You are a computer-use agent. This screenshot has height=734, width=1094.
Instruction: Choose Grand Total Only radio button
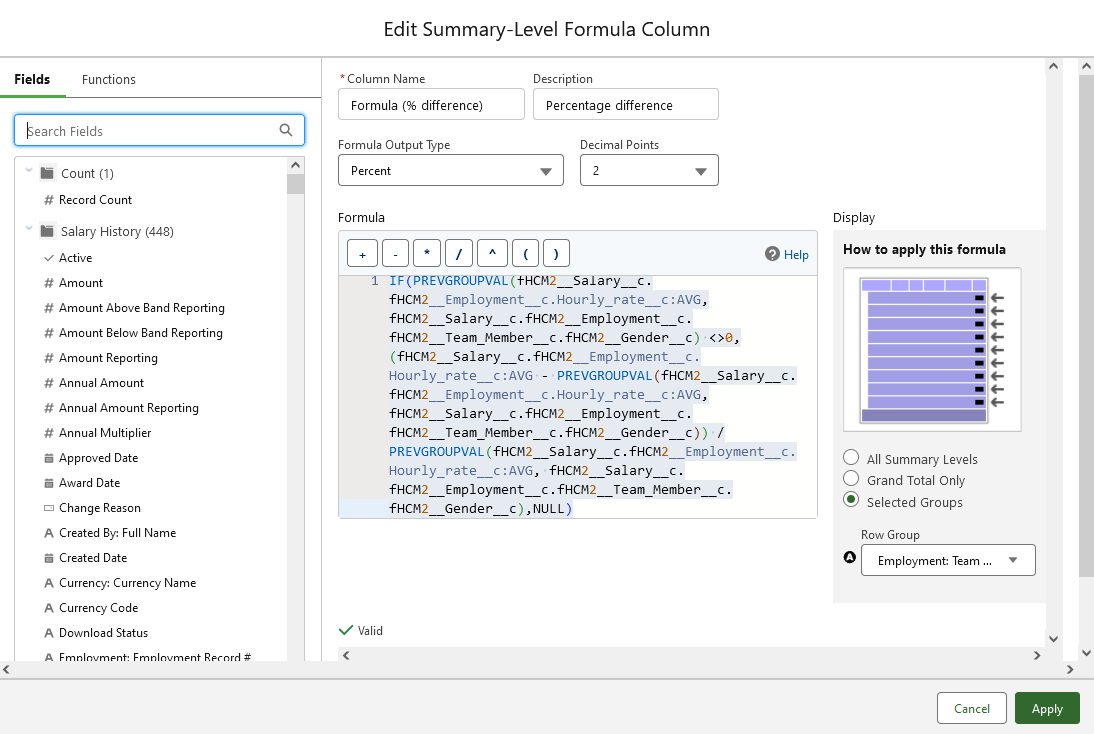pyautogui.click(x=851, y=480)
